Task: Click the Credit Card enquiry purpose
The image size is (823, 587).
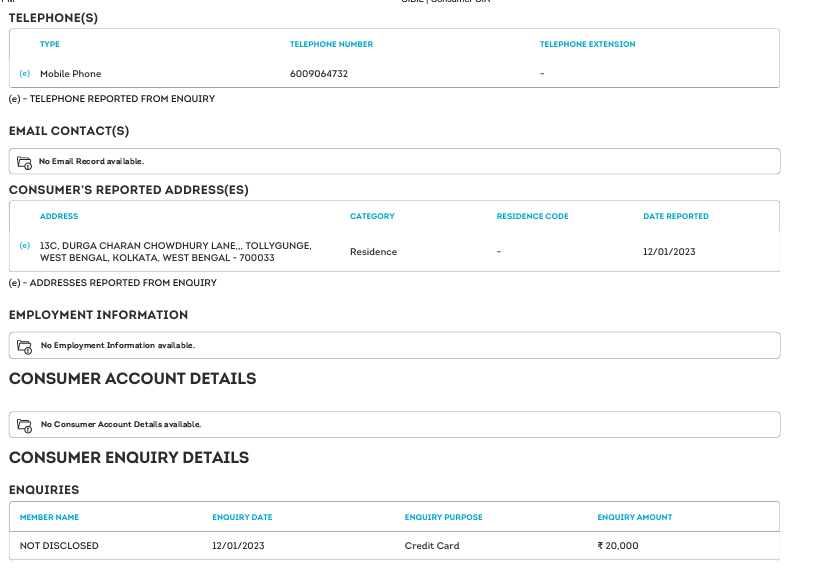Action: point(432,546)
